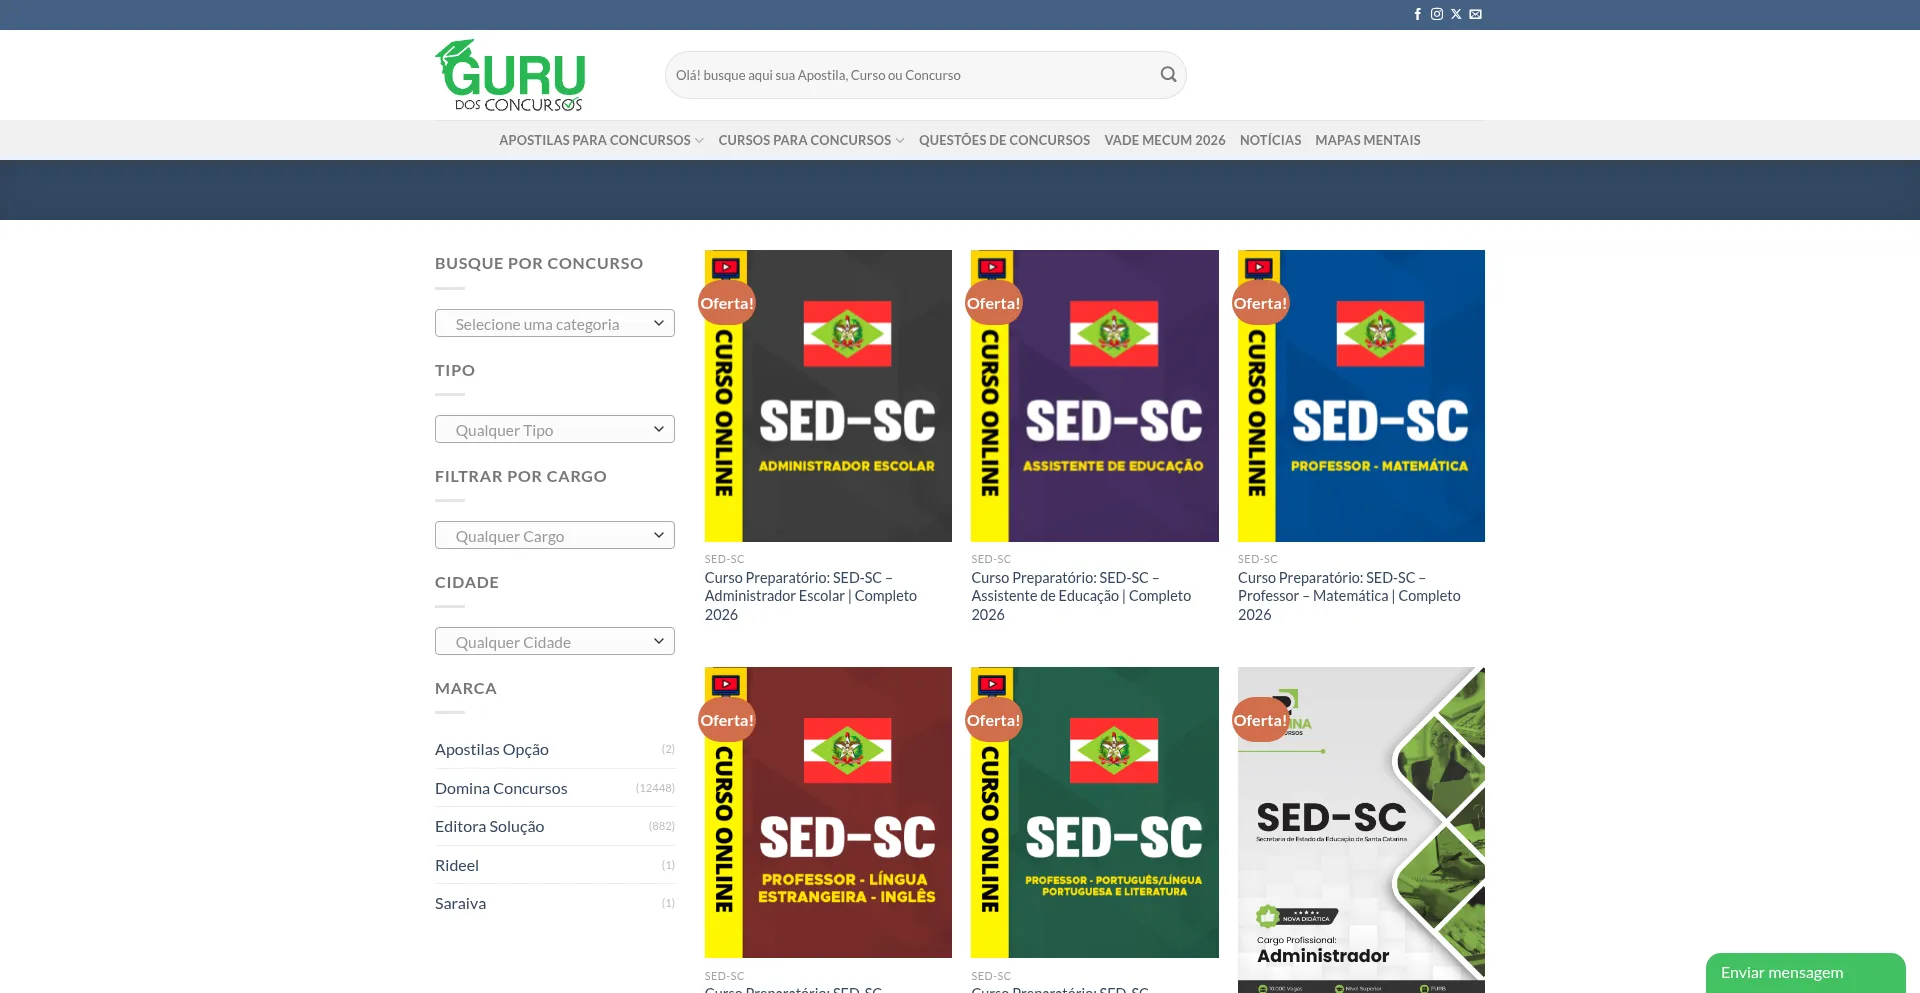Click SED-SC category label above Assistente de Educação
1920x993 pixels.
point(991,559)
